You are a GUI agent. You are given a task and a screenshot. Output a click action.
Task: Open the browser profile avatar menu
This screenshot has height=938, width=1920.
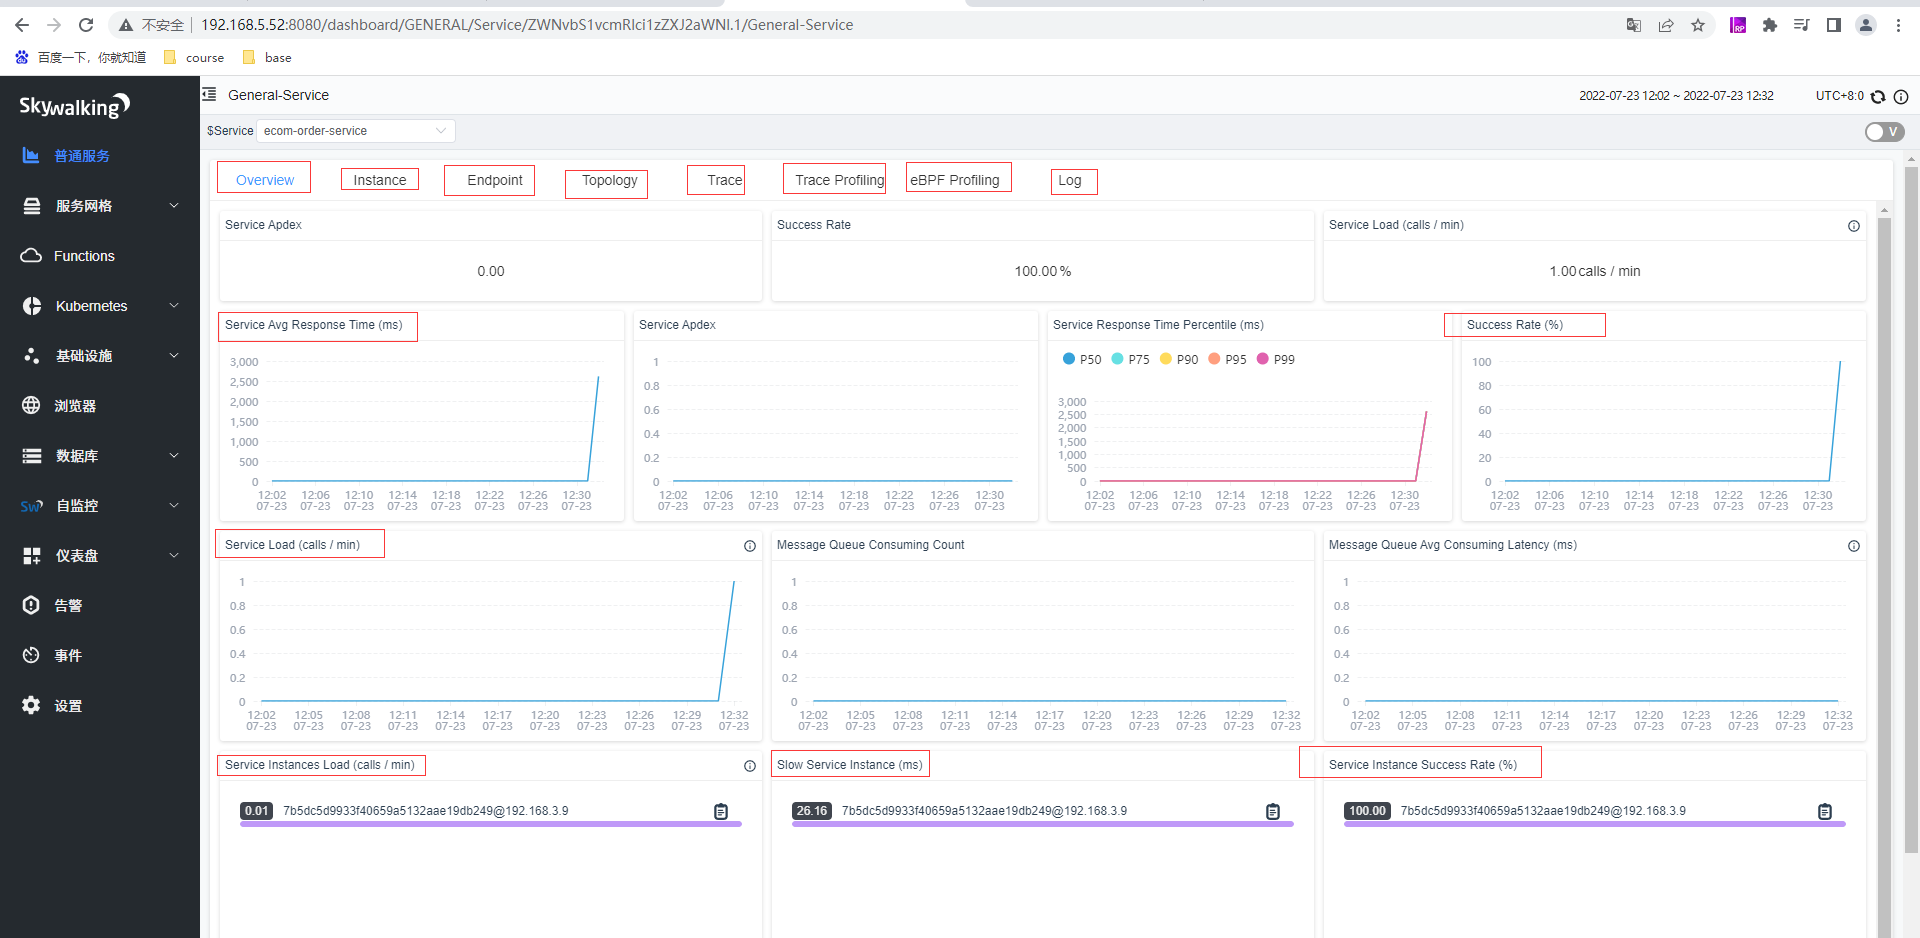(1866, 25)
